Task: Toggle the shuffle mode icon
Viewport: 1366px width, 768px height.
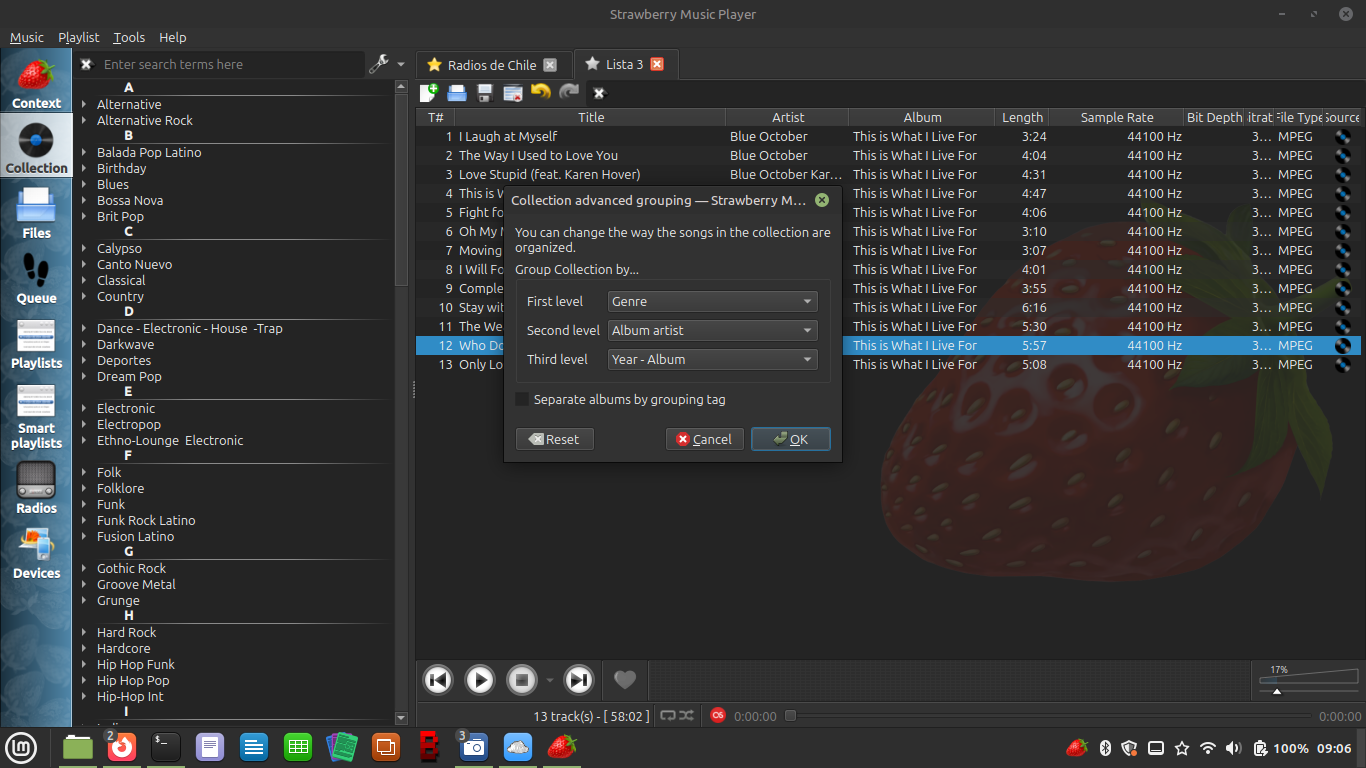Action: click(686, 715)
